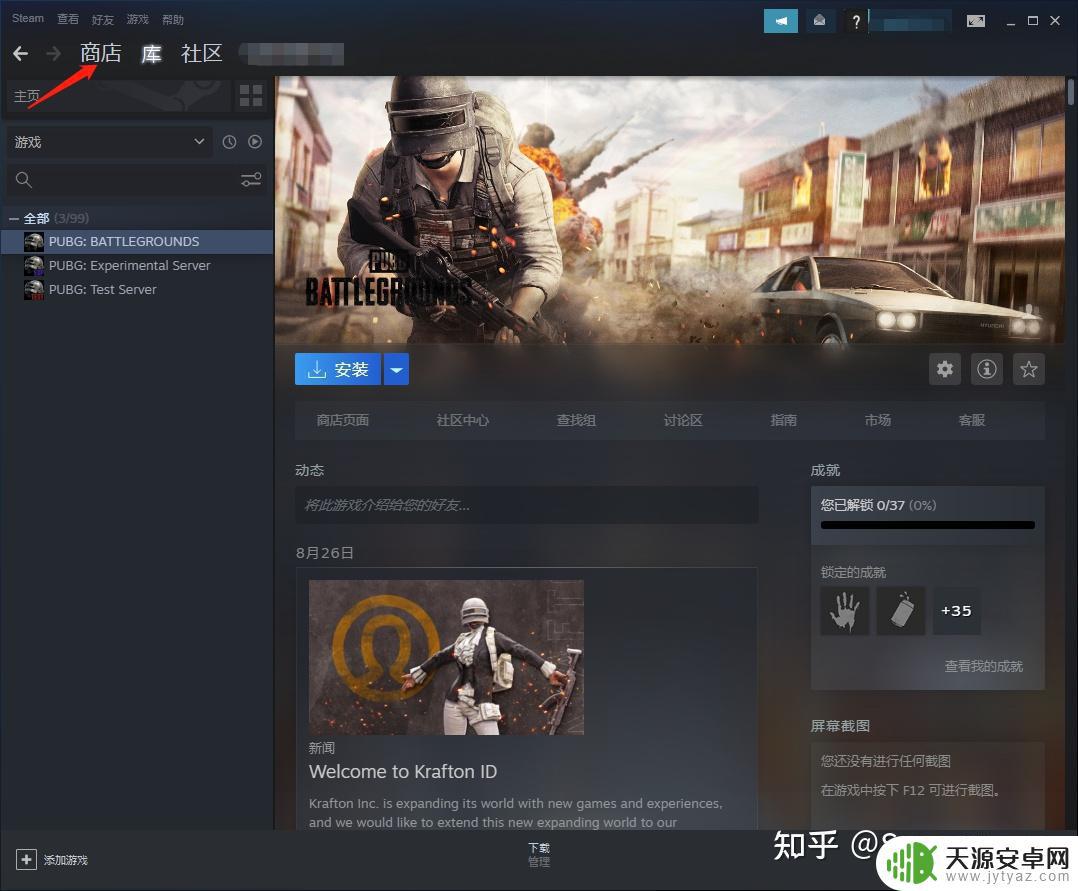Switch to the 社区 tab
This screenshot has height=891, width=1078.
201,53
